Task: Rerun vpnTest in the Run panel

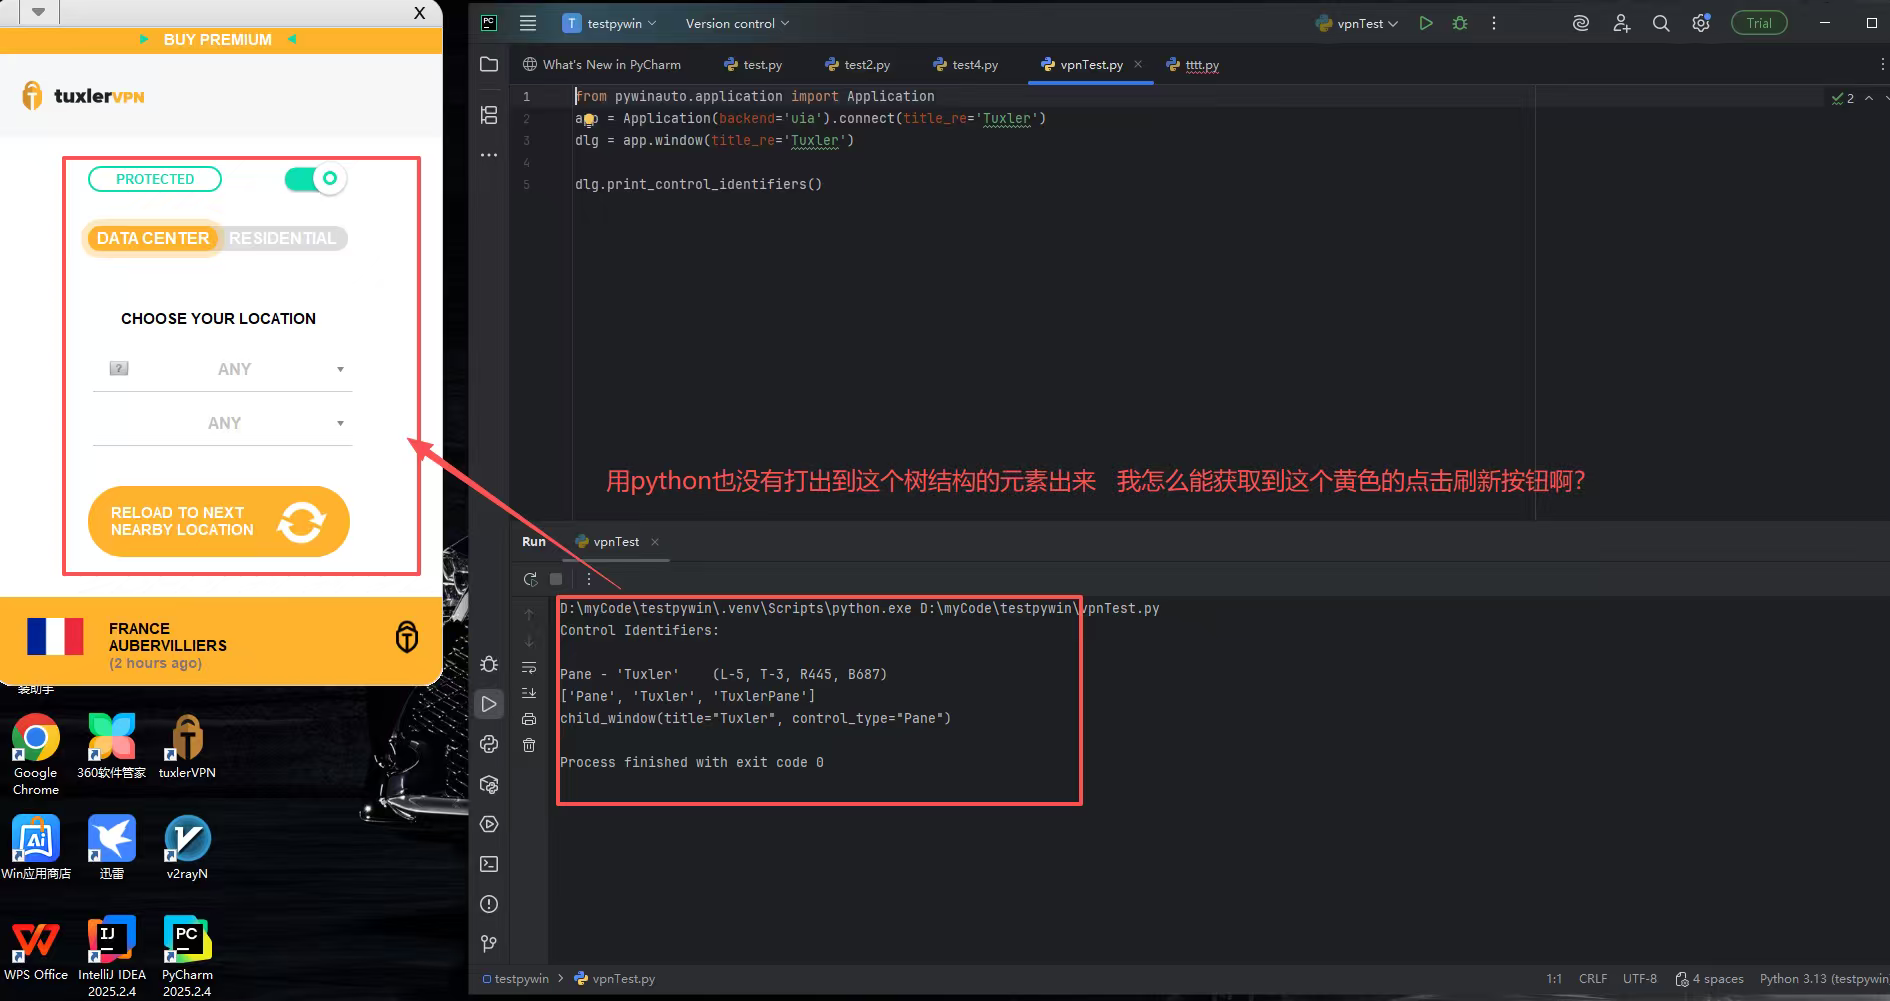Action: click(530, 579)
